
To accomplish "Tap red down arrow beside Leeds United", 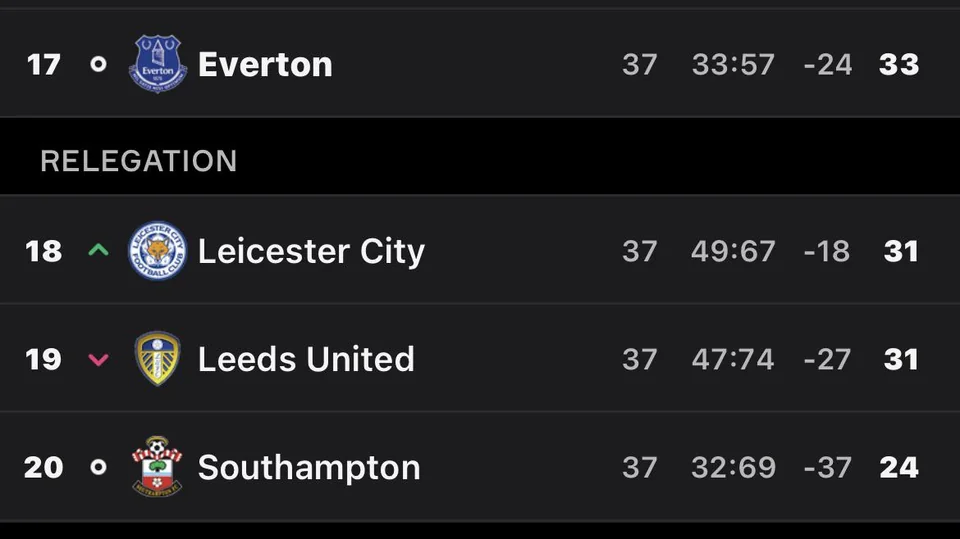I will coord(98,360).
